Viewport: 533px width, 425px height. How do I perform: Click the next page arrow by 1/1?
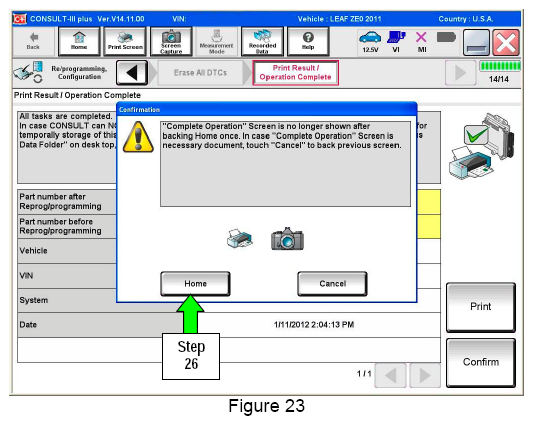point(425,376)
